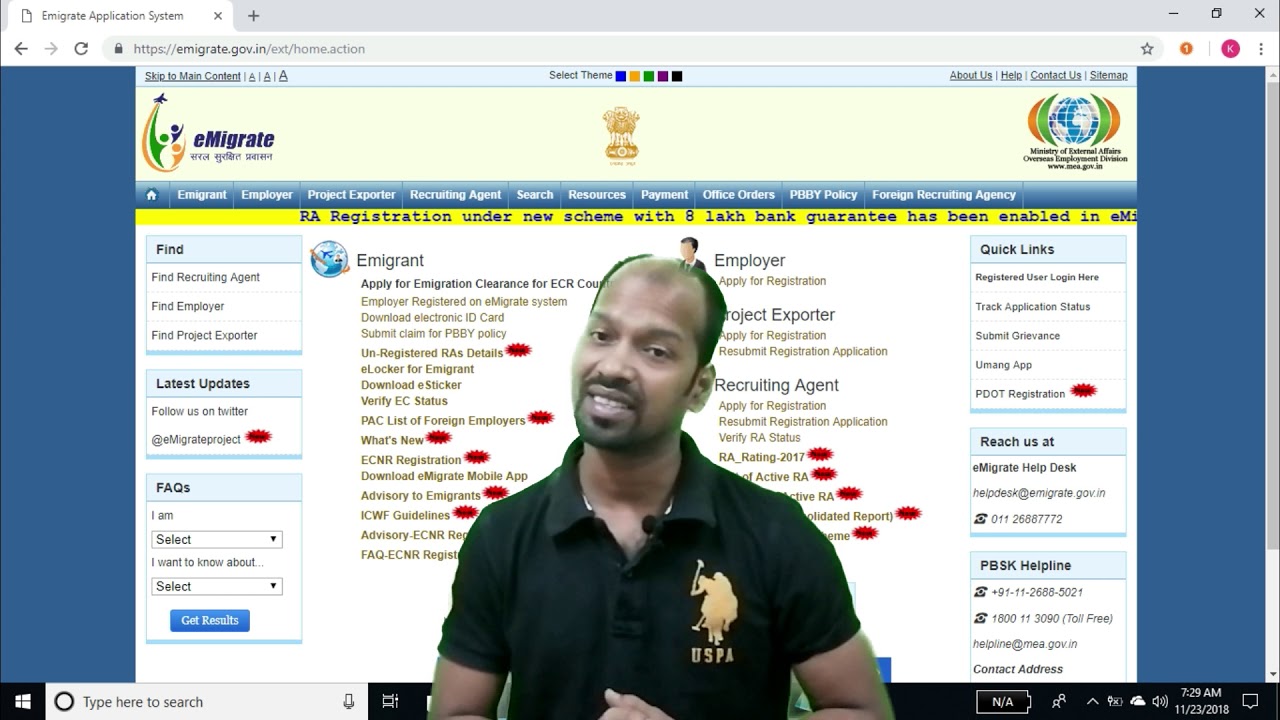Screen dimensions: 1280x720
Task: Open a new browser tab
Action: coord(253,16)
